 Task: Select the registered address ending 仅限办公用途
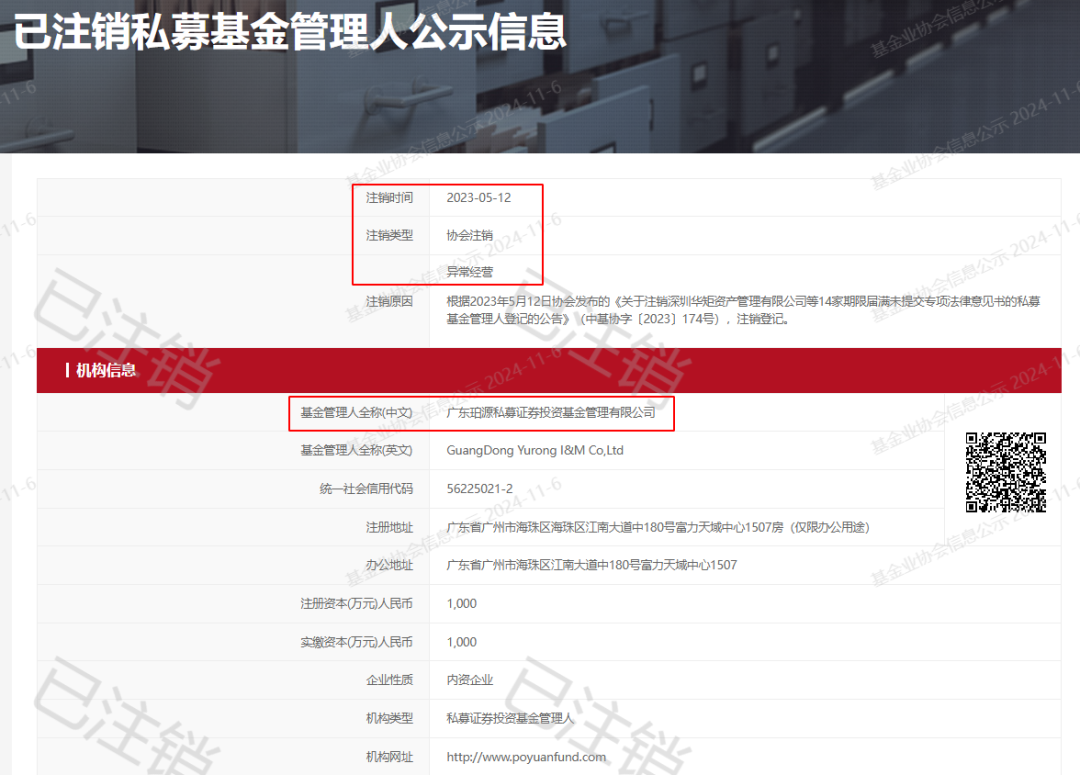click(x=658, y=527)
